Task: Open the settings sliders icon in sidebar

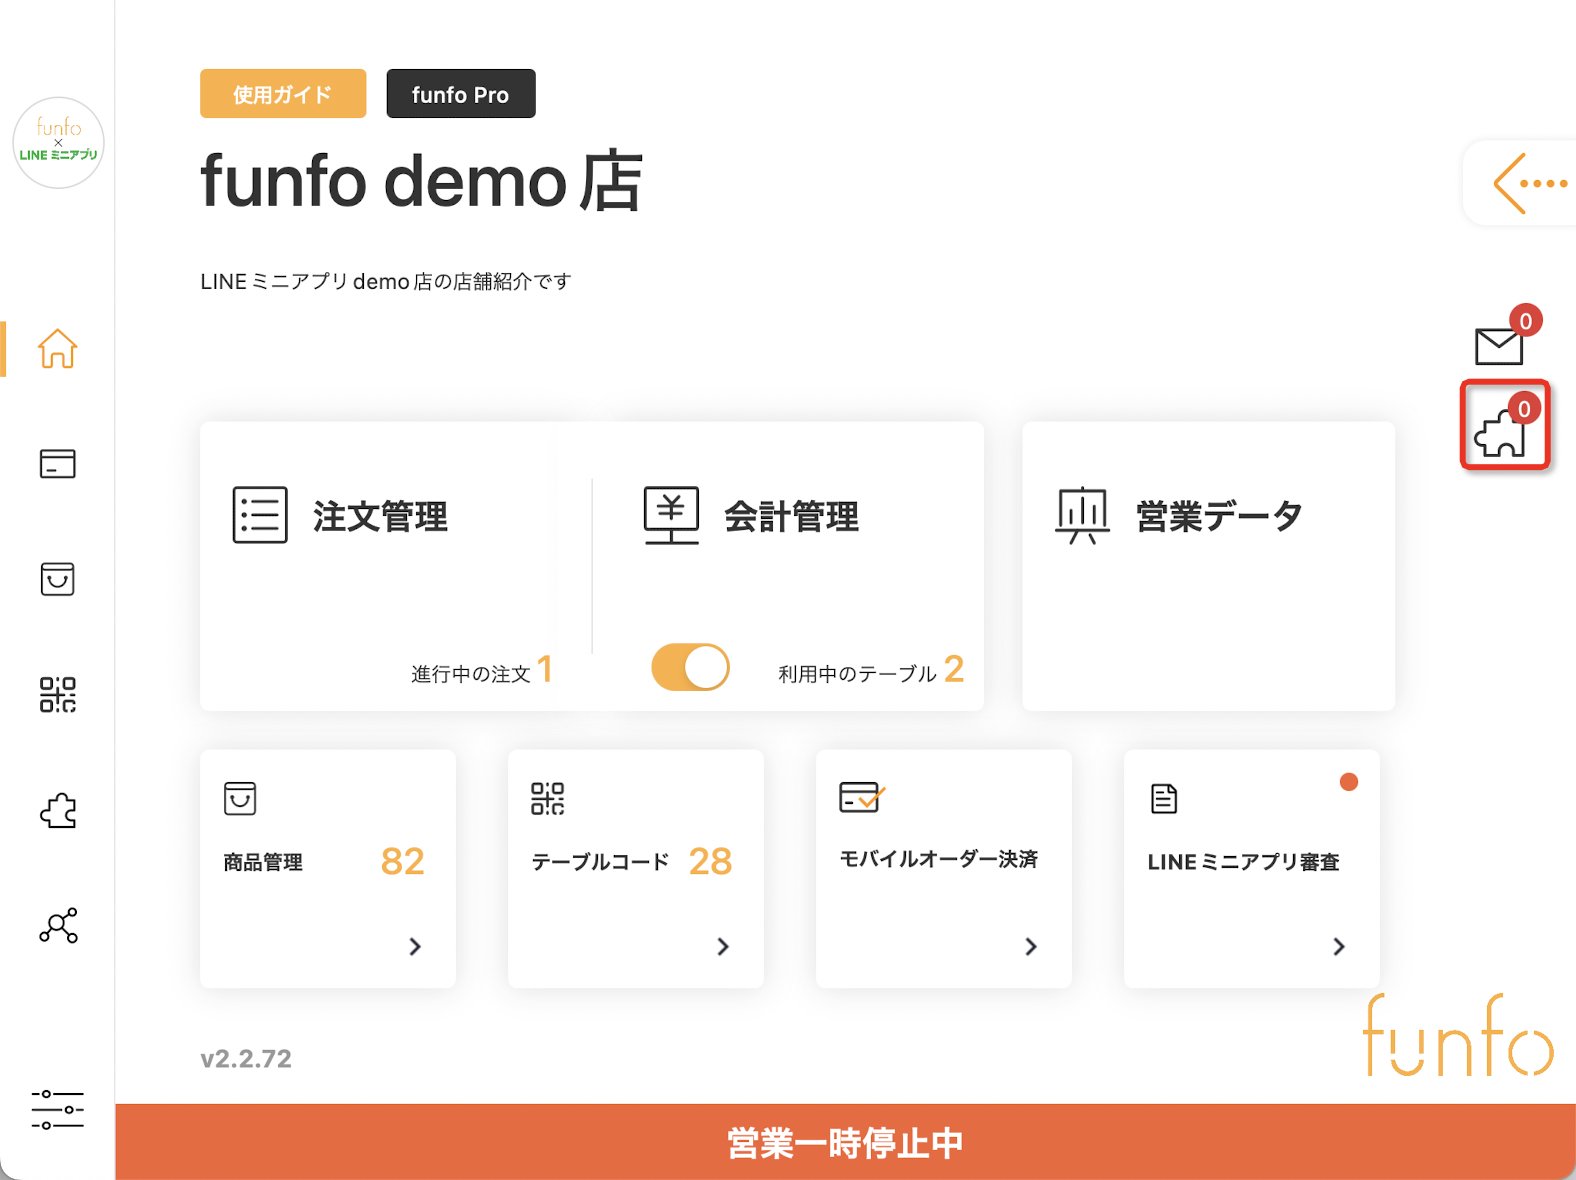Action: click(57, 1110)
